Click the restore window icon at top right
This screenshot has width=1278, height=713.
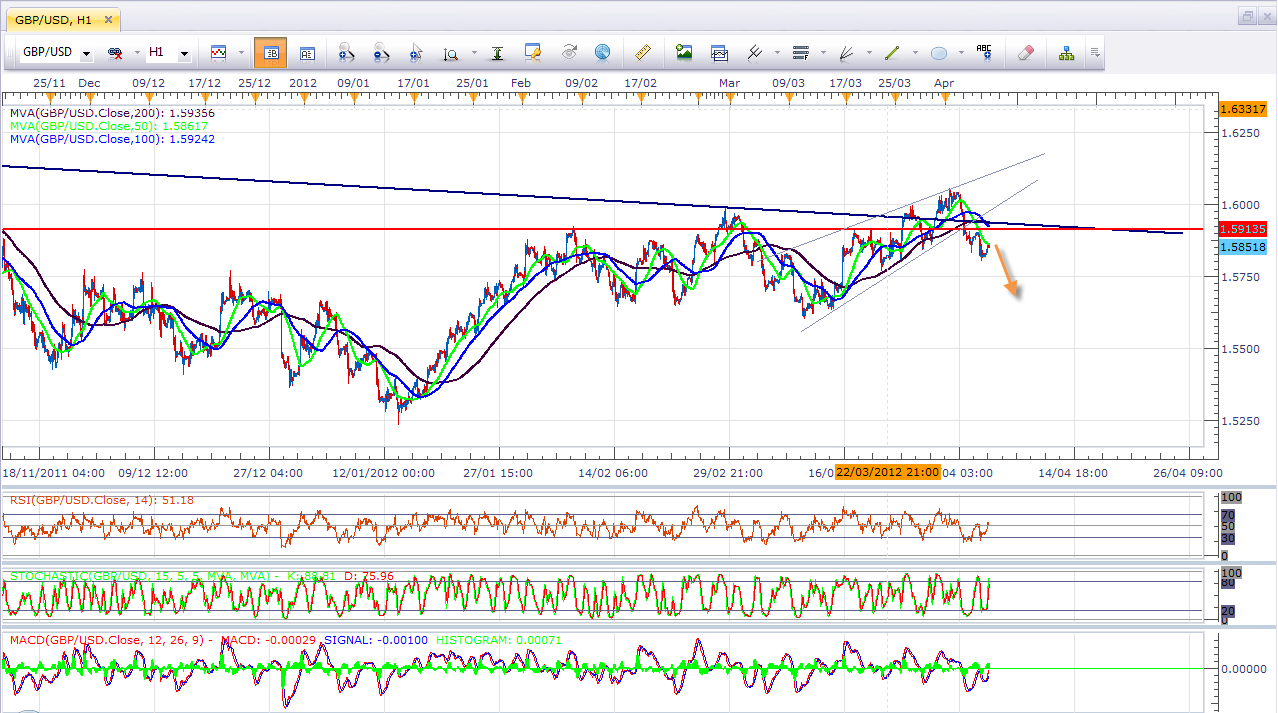[x=1247, y=16]
